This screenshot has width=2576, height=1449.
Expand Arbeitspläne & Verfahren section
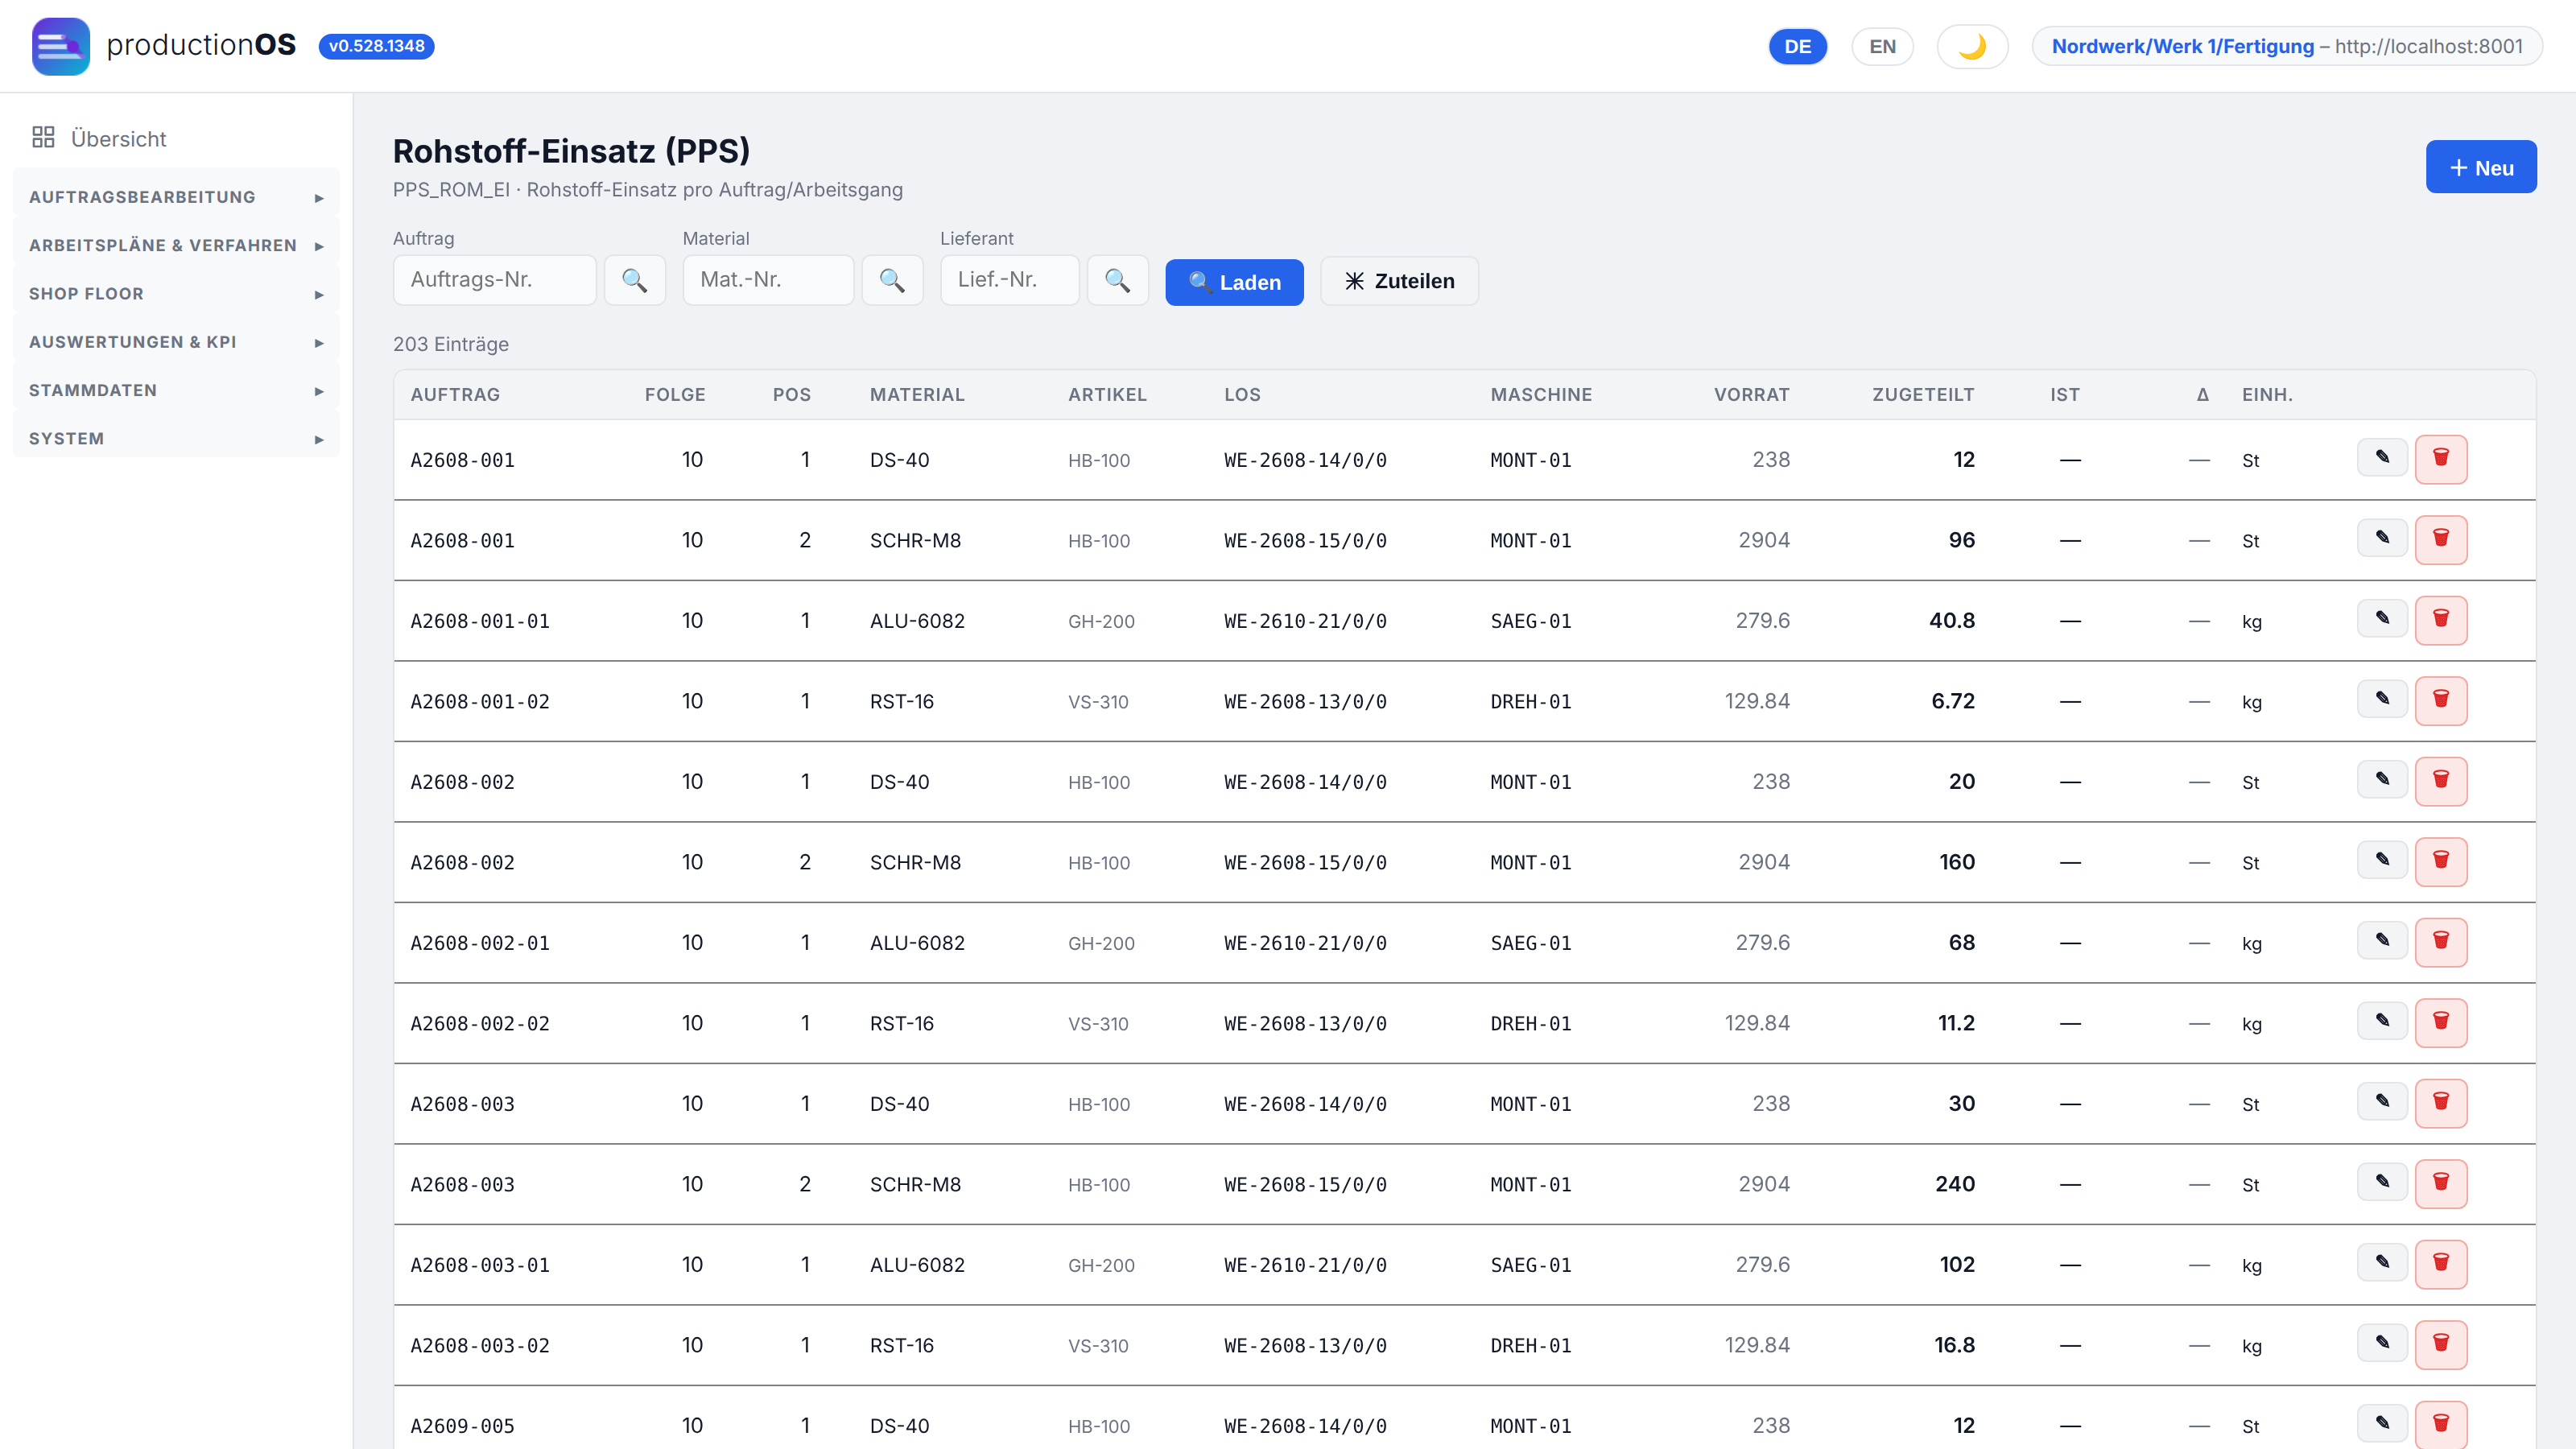point(176,245)
